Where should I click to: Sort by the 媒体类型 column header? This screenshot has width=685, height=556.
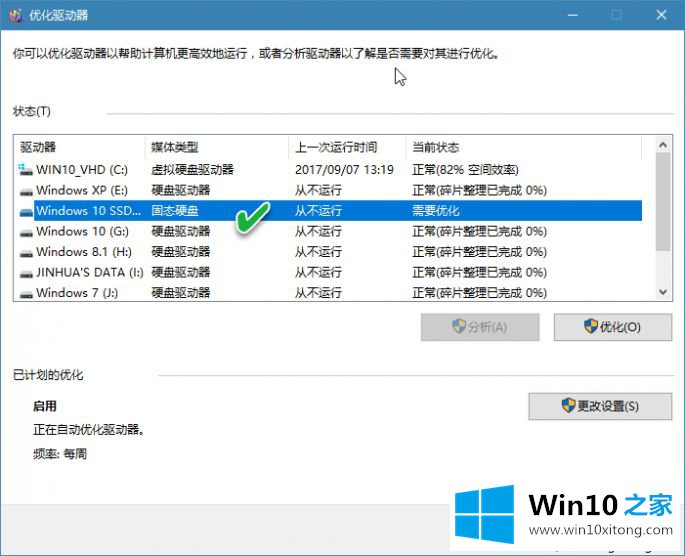tap(217, 147)
